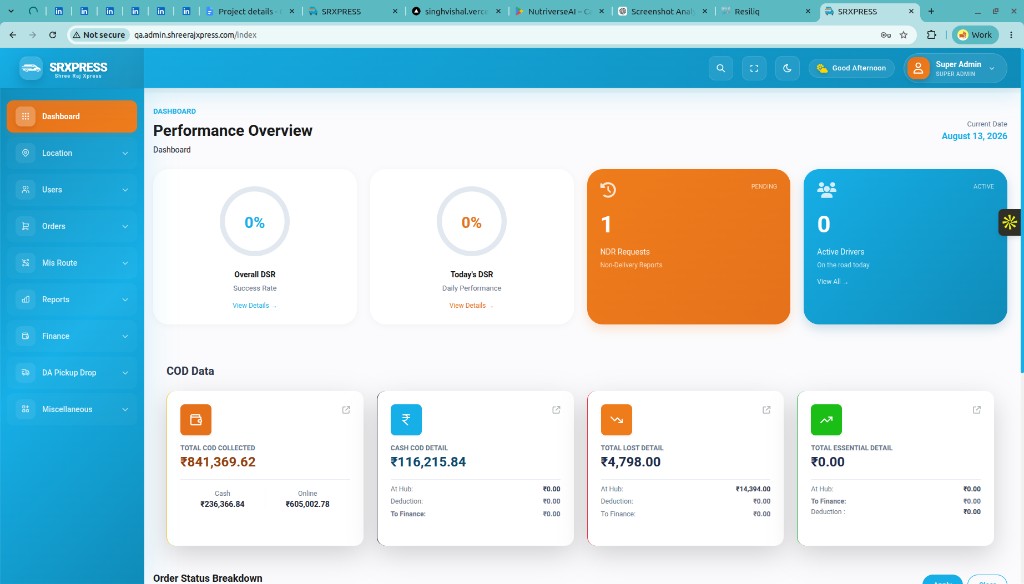
Task: Switch to the singhvishal.vercel tab
Action: [x=456, y=11]
